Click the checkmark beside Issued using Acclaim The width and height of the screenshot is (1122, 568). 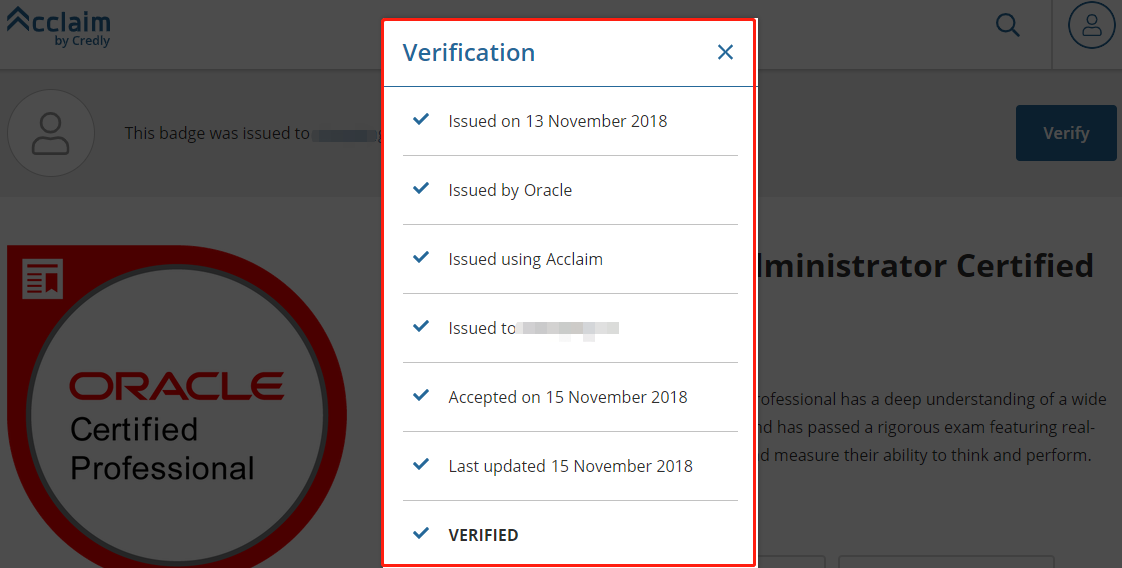pyautogui.click(x=421, y=258)
